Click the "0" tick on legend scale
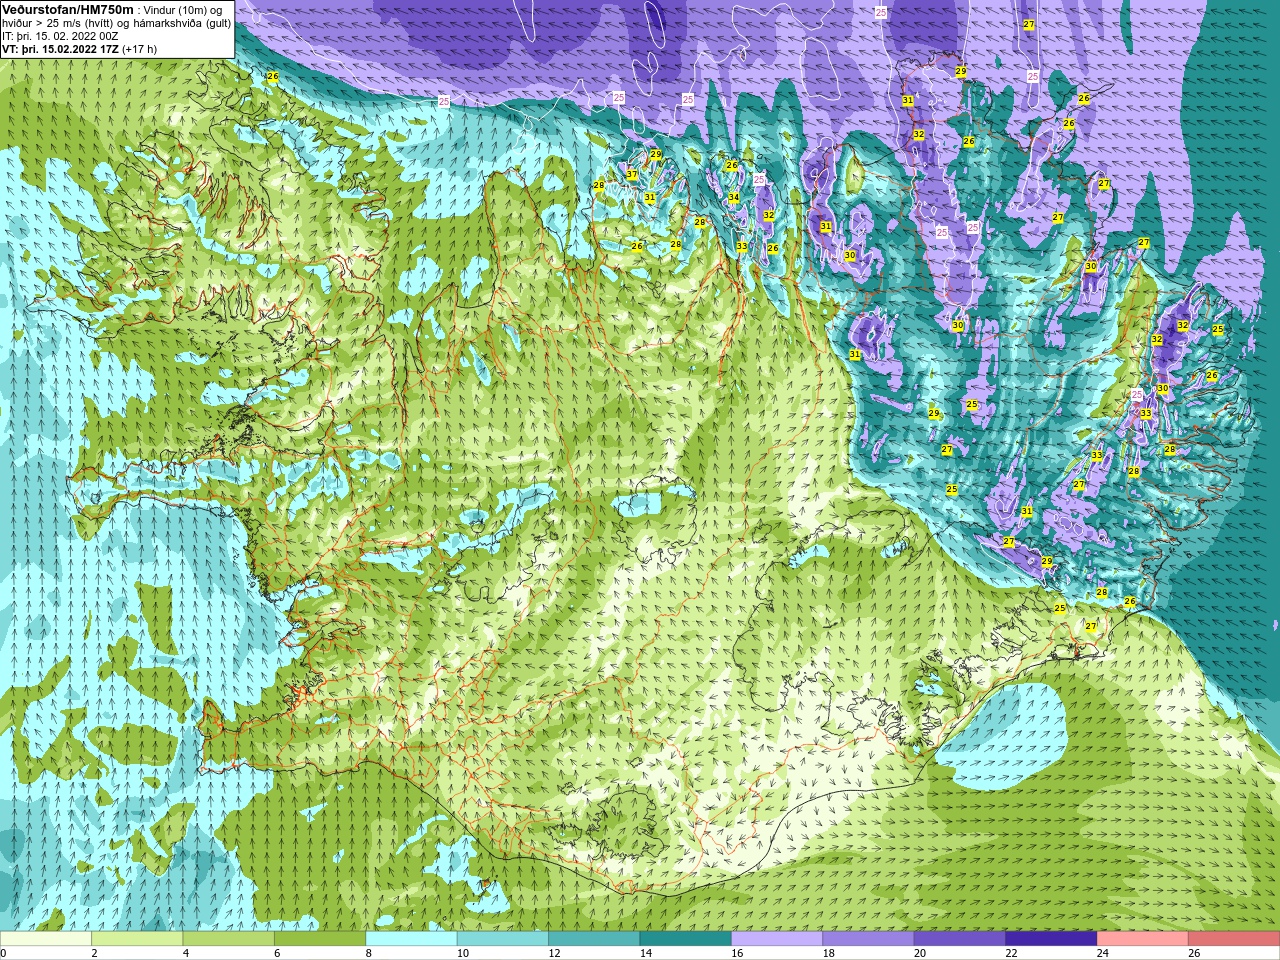The image size is (1280, 960). 3,953
